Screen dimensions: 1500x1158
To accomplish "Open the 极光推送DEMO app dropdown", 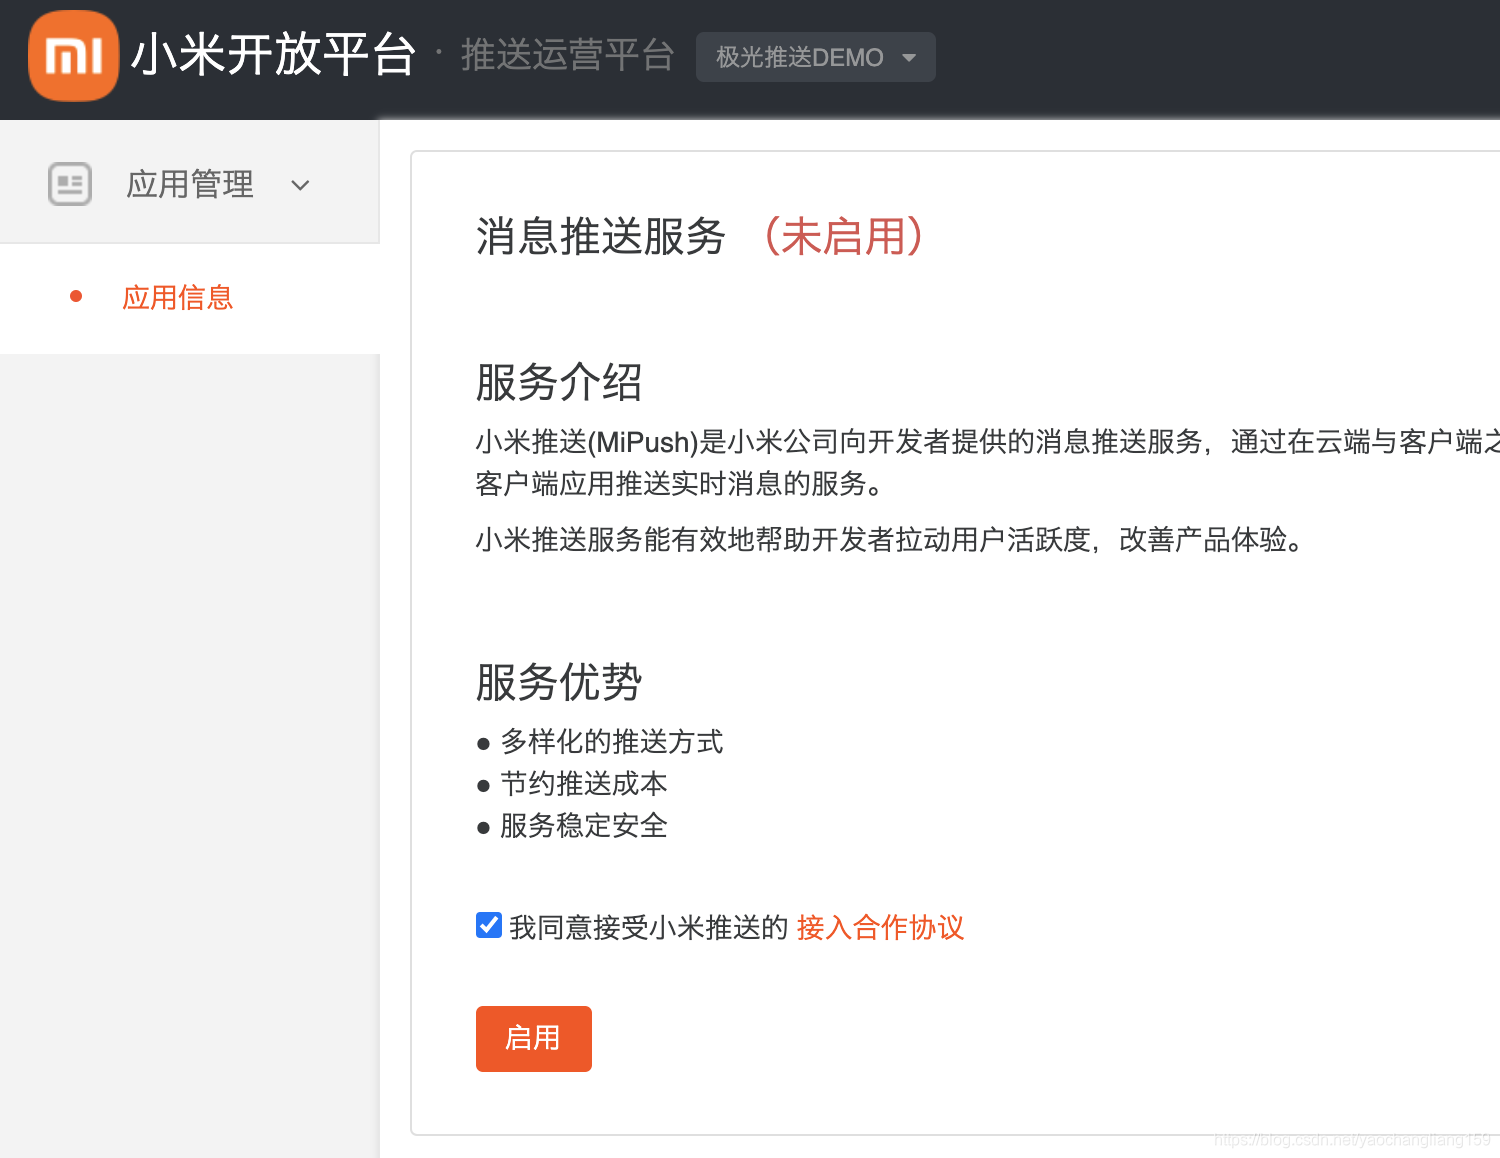I will click(816, 57).
